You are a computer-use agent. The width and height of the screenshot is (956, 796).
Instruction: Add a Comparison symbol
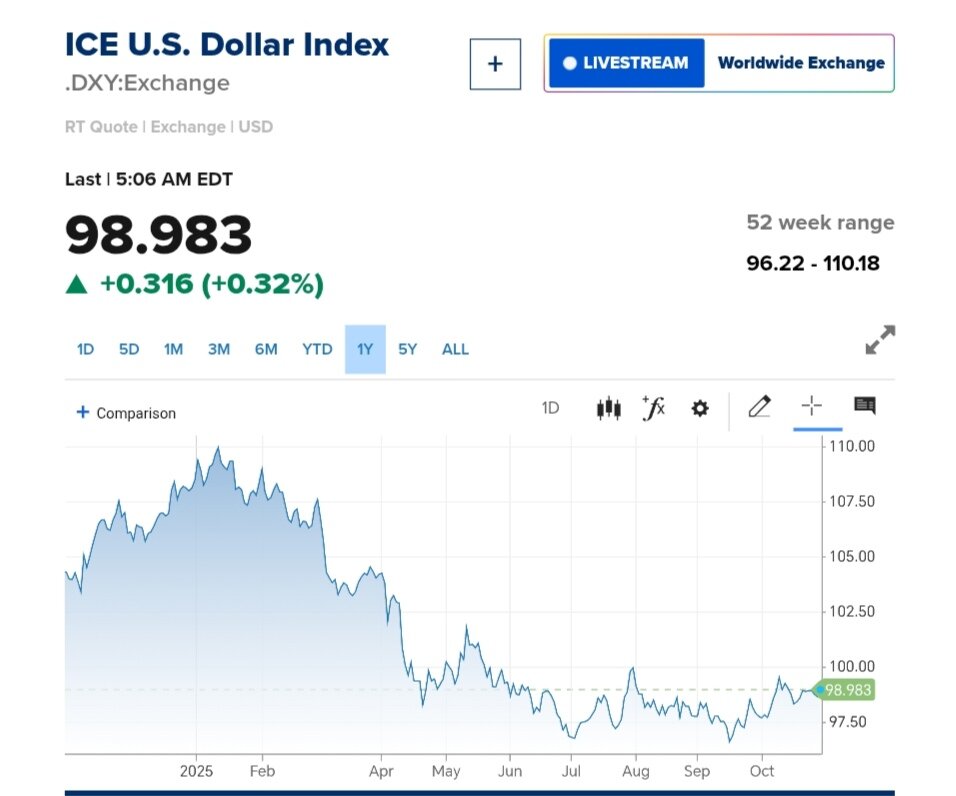tap(126, 413)
